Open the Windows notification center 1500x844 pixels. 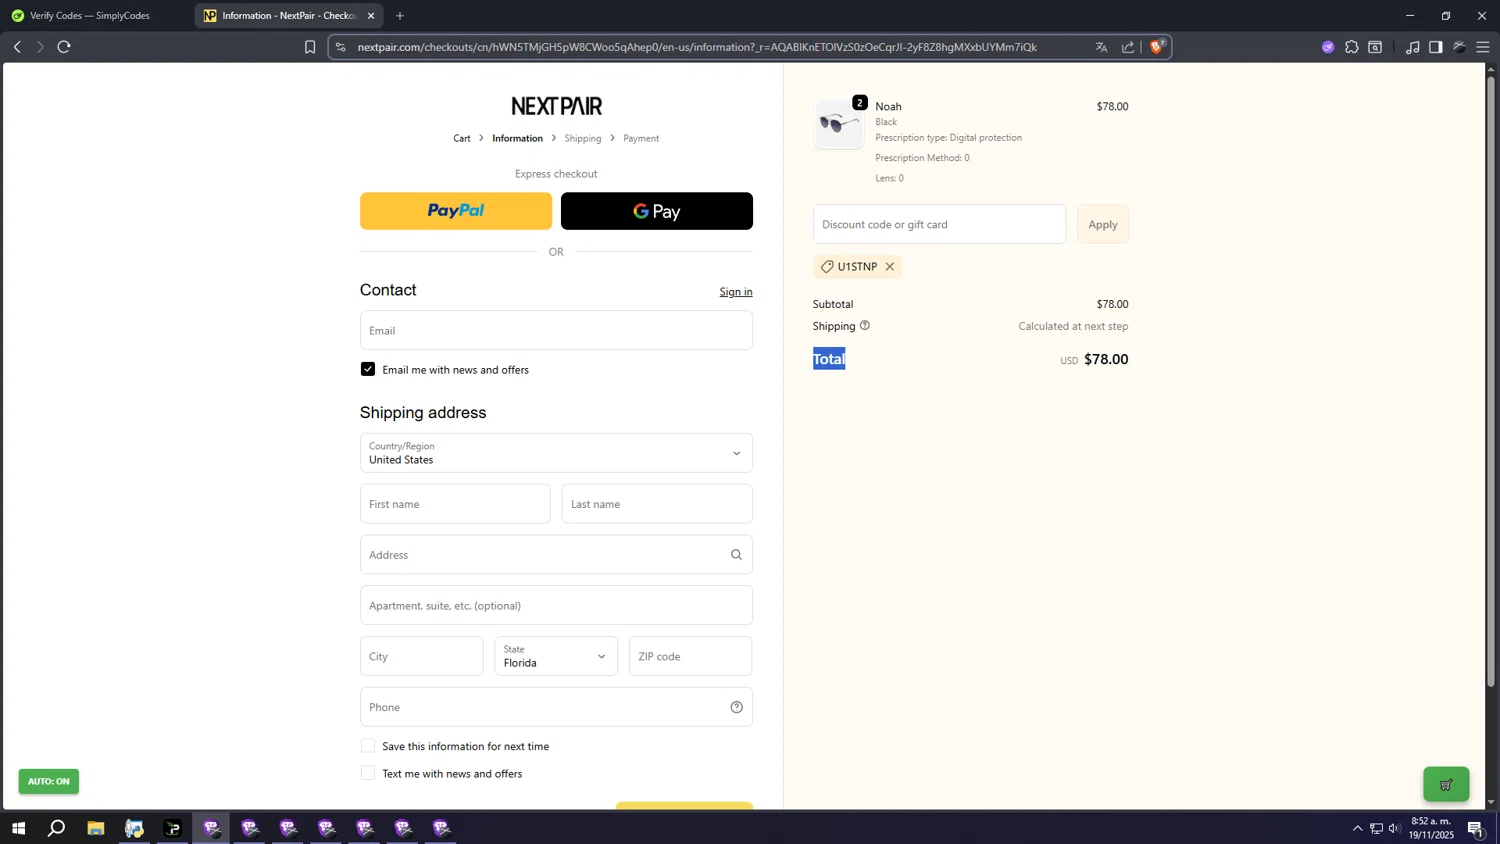point(1475,828)
